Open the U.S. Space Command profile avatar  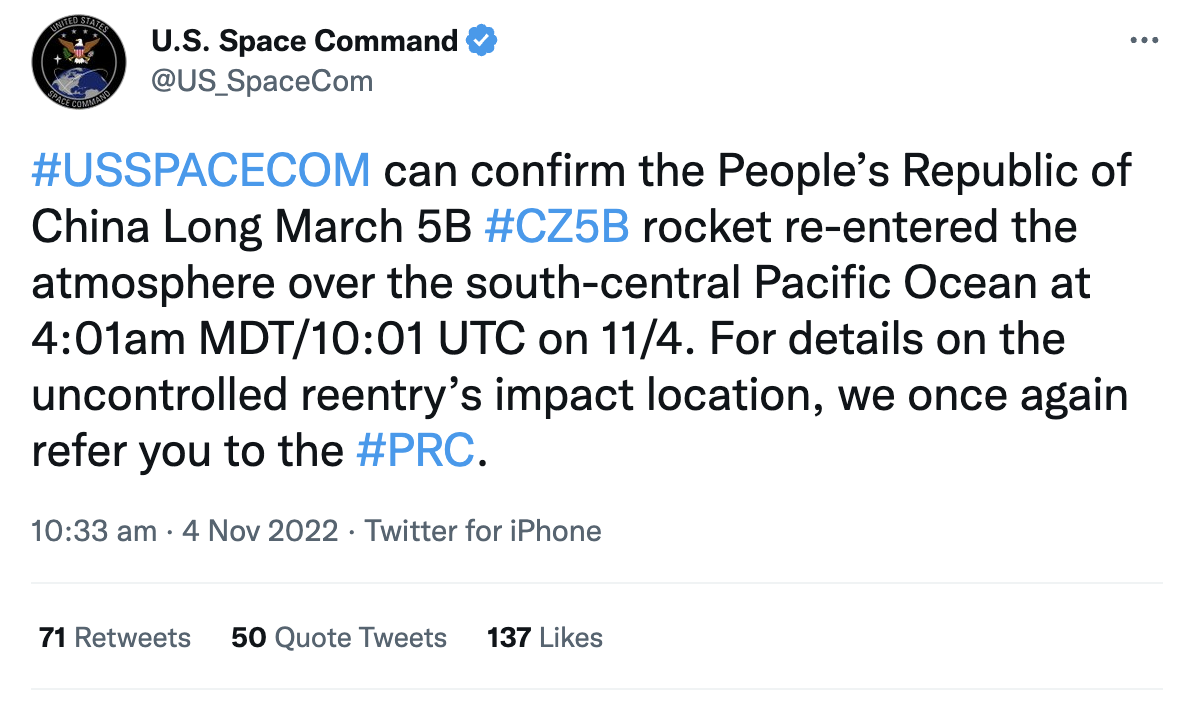pos(79,61)
